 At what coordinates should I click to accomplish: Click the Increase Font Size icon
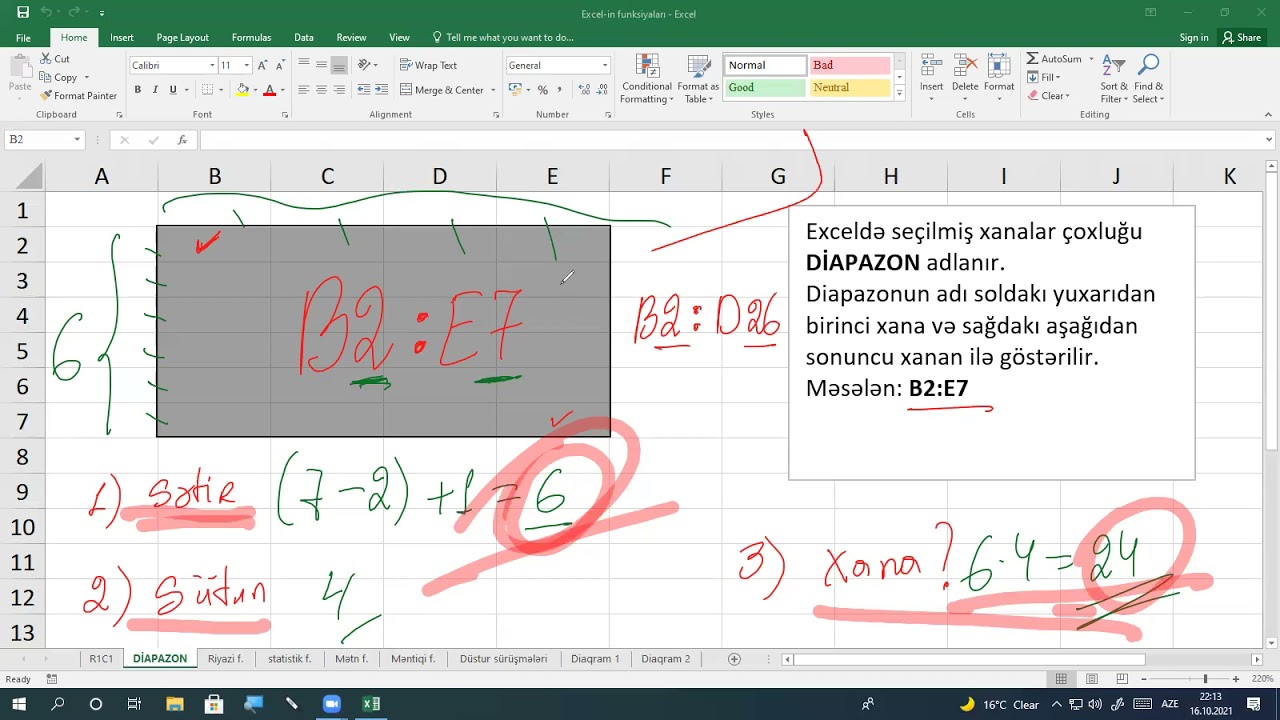(263, 65)
